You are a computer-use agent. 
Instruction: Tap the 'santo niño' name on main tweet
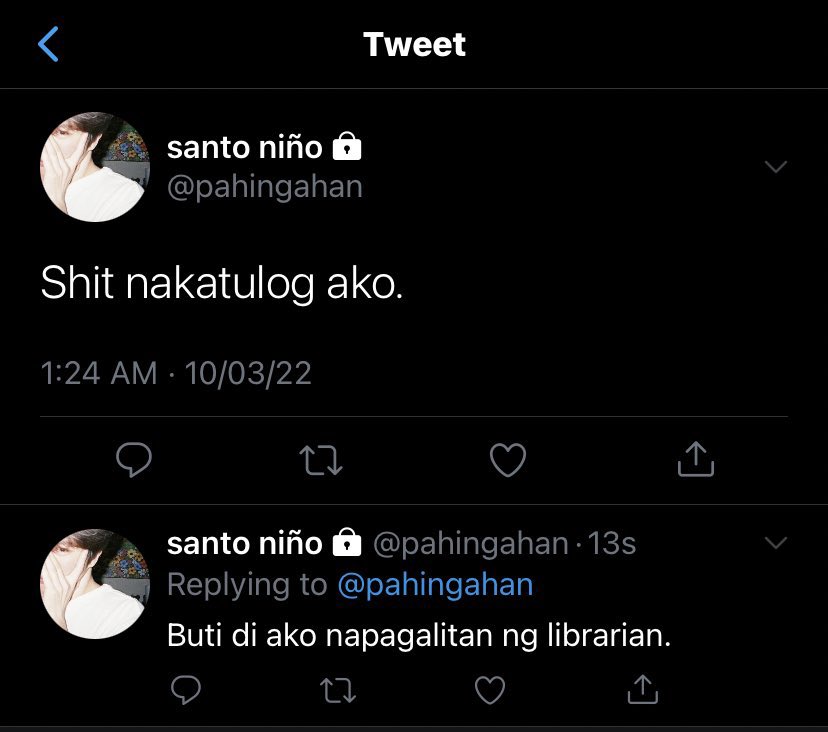[x=244, y=147]
